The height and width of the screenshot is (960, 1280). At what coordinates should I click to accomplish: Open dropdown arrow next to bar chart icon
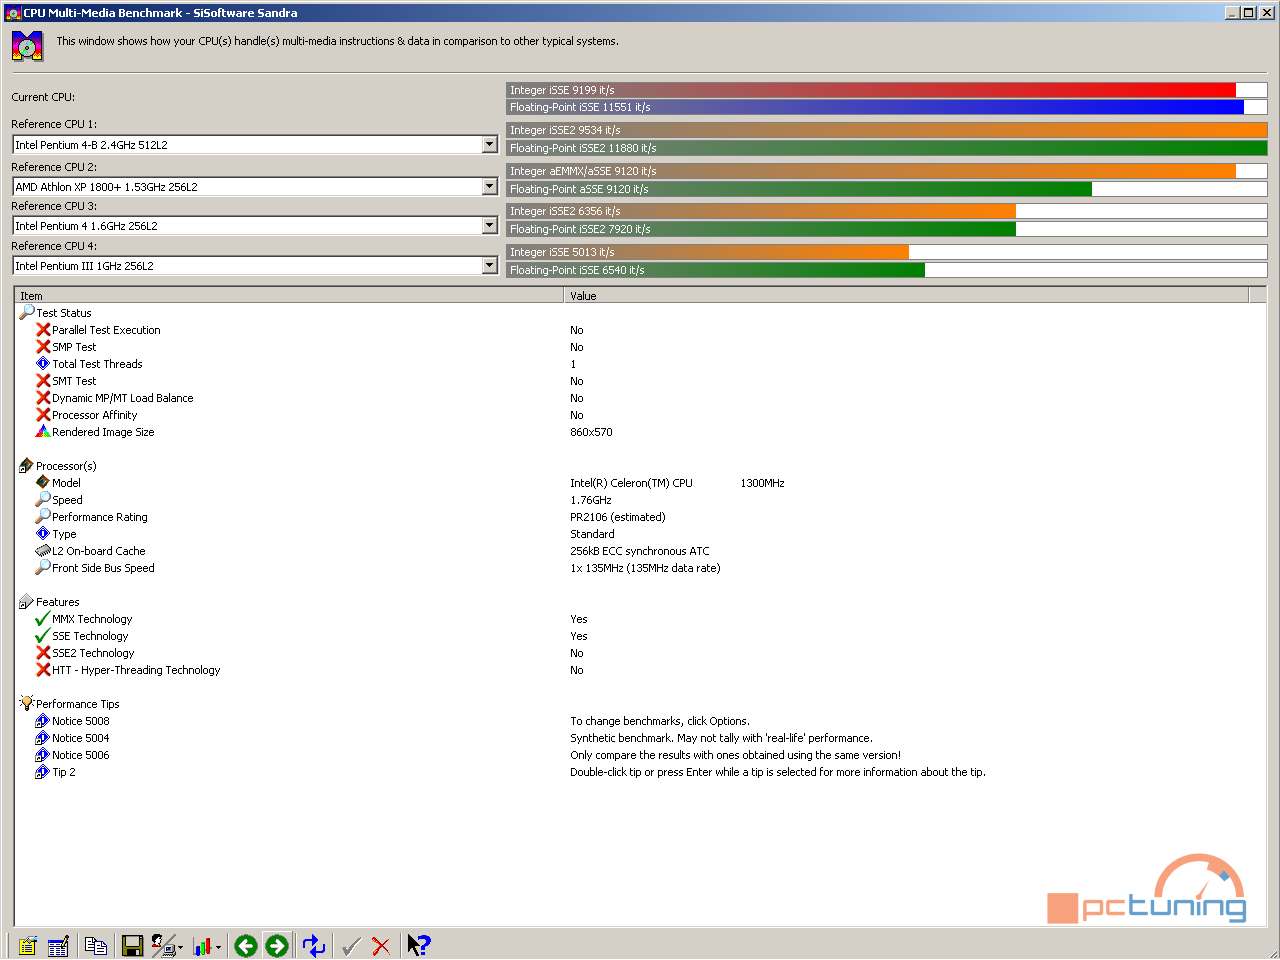coord(218,948)
